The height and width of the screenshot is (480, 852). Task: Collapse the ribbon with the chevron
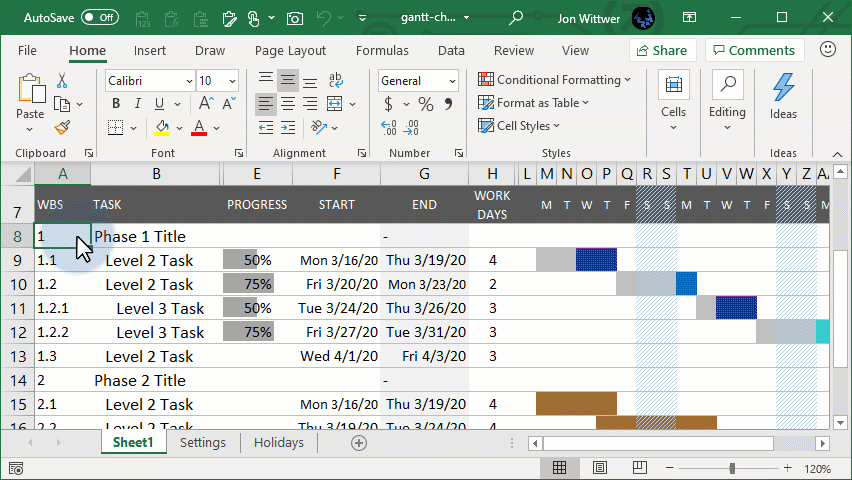tap(837, 154)
